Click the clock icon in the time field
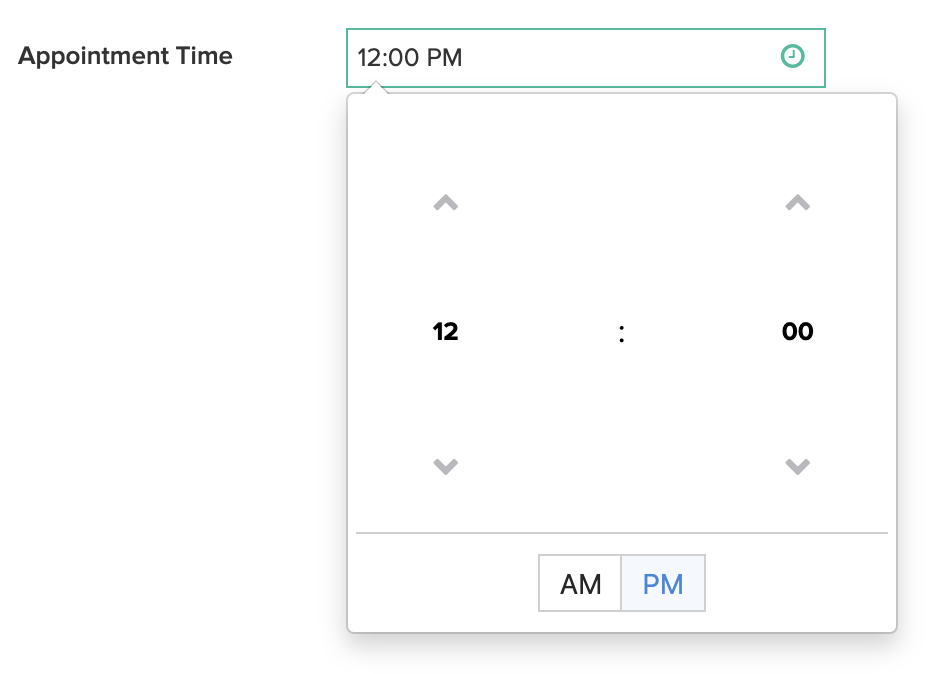The width and height of the screenshot is (938, 674). pos(791,57)
